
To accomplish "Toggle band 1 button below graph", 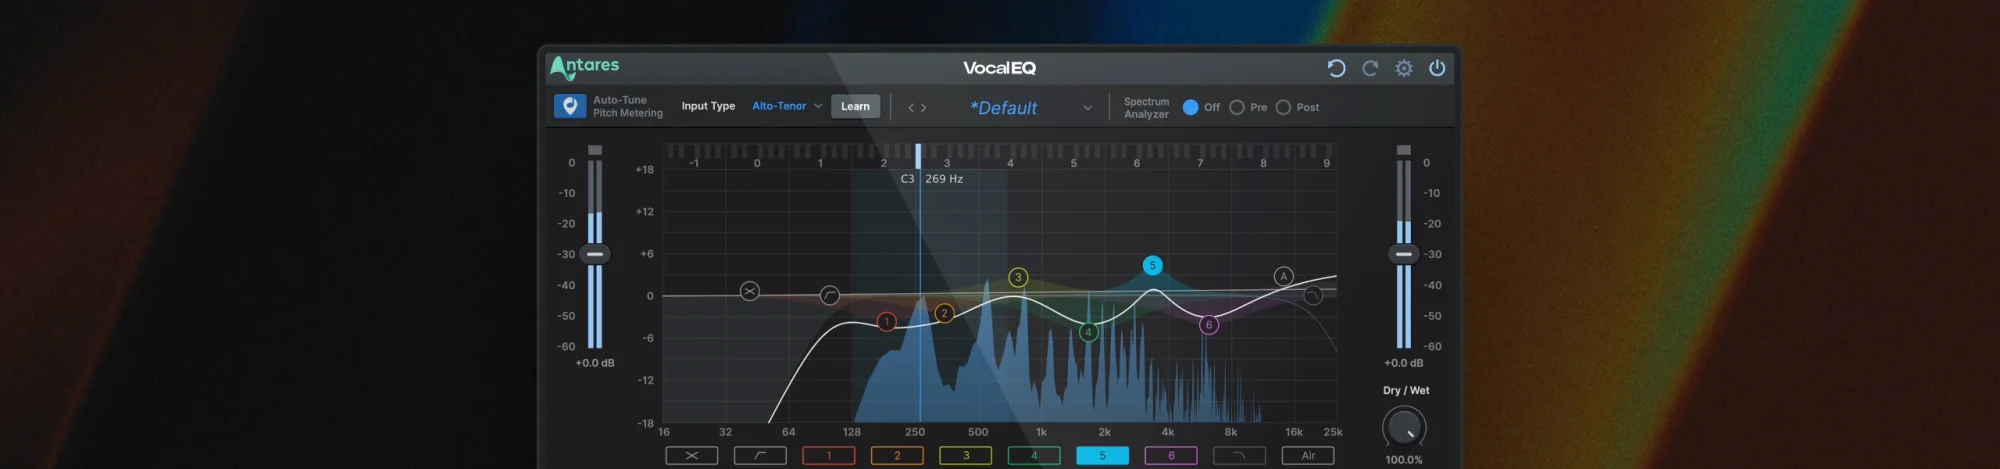I will coord(829,456).
